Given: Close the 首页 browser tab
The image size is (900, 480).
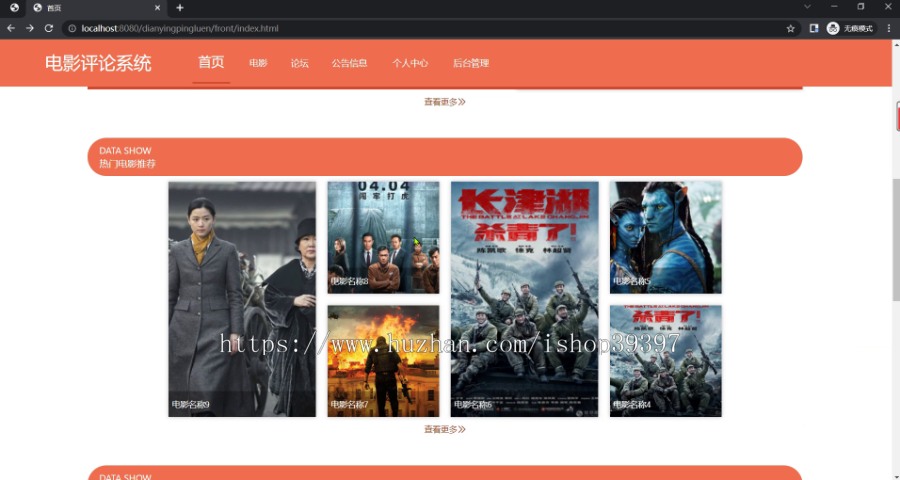Looking at the screenshot, I should click(158, 8).
